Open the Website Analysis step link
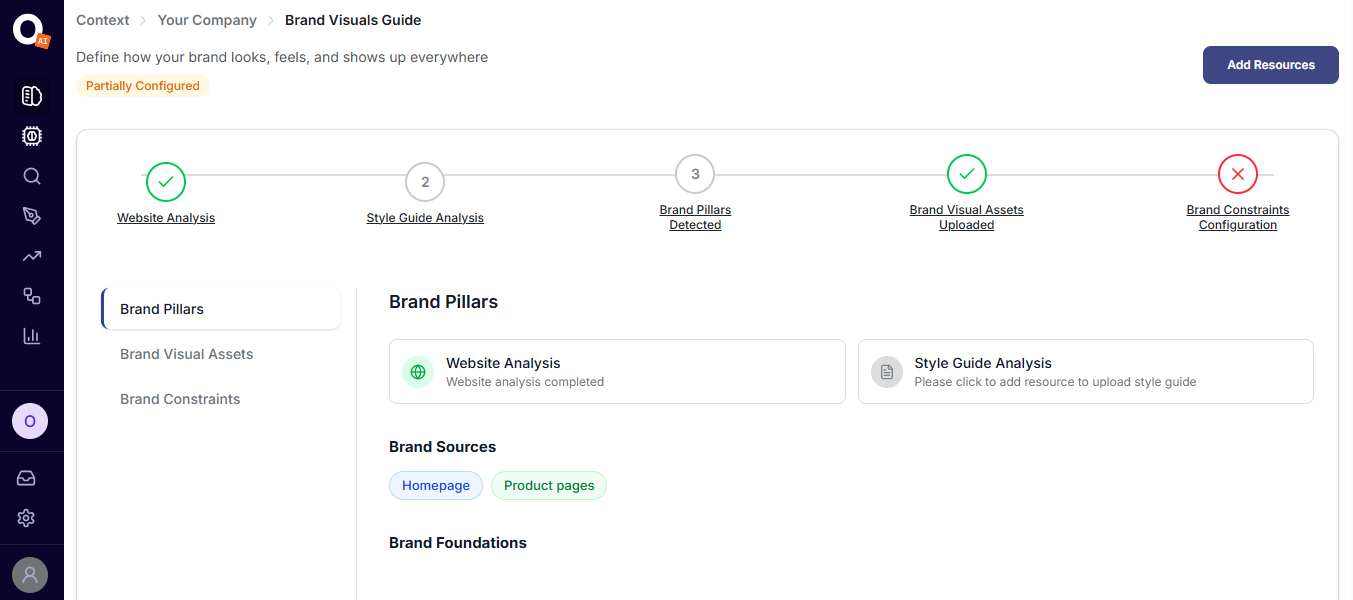Screen dimensions: 1353x600 coord(166,218)
